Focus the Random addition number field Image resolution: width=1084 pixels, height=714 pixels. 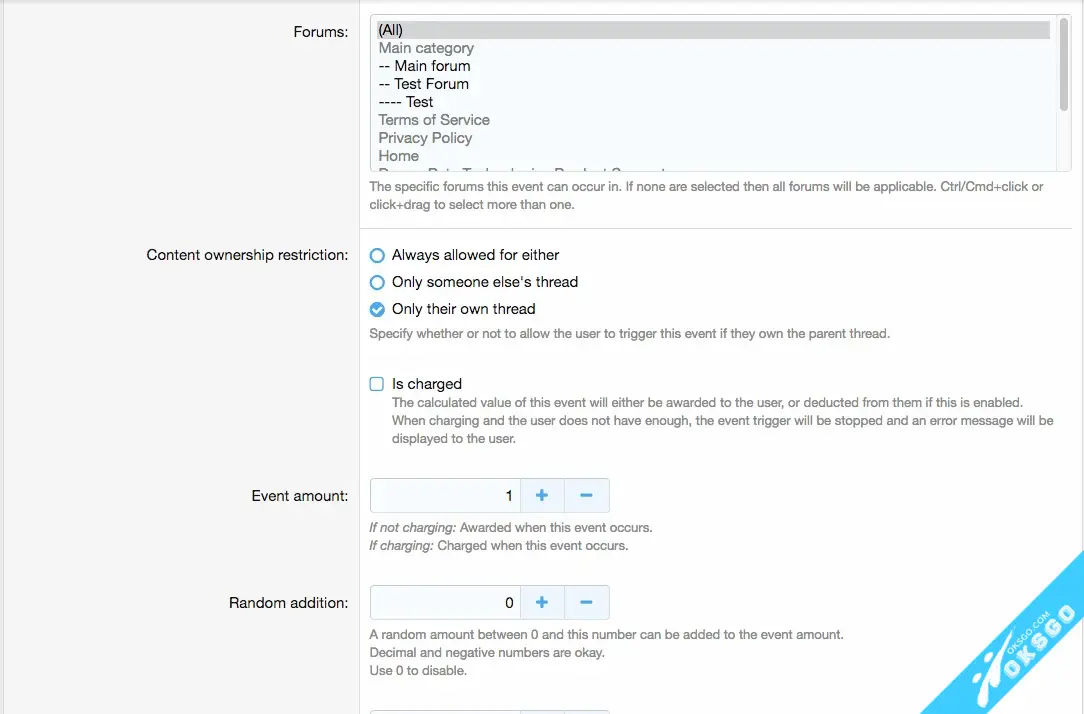pos(445,603)
